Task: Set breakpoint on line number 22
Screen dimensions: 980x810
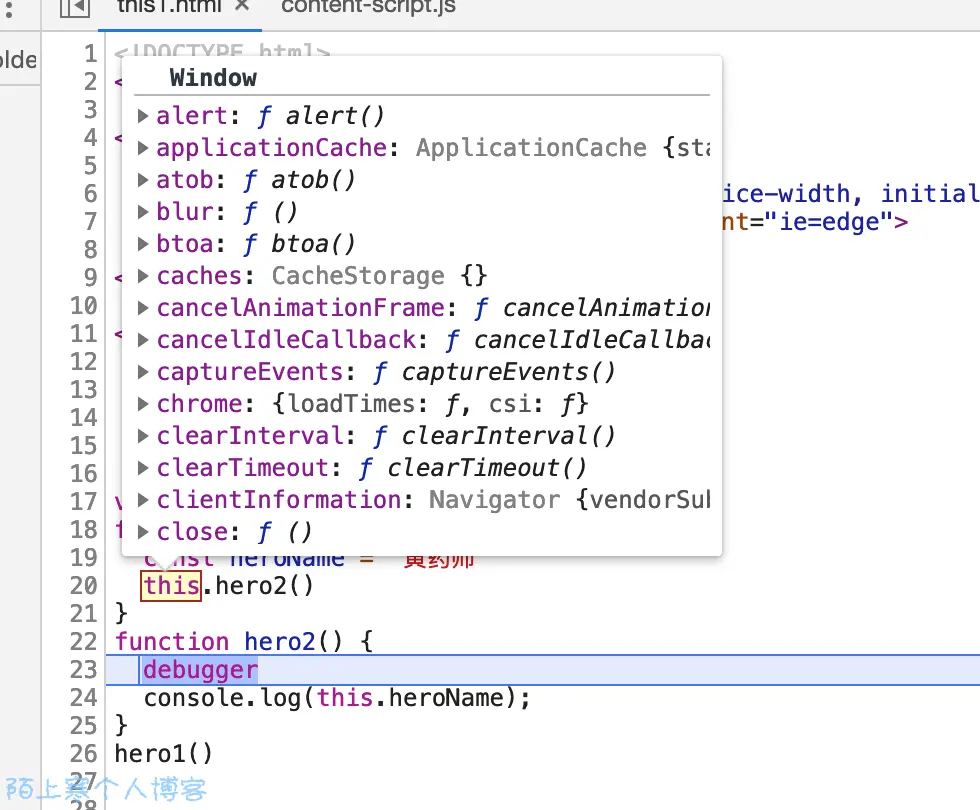Action: click(x=84, y=642)
